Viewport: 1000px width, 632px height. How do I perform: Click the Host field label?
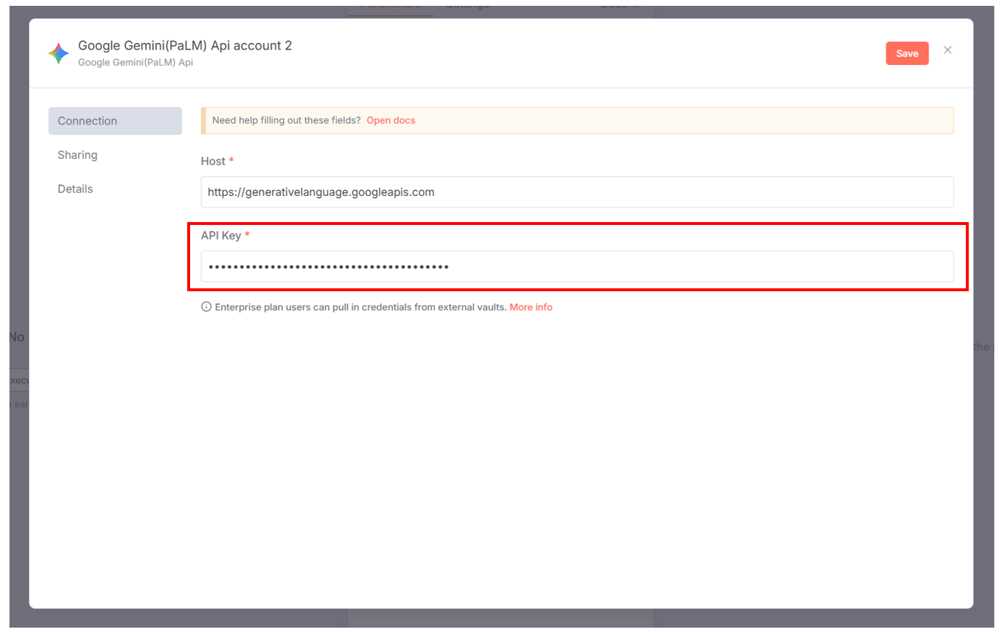pos(212,161)
